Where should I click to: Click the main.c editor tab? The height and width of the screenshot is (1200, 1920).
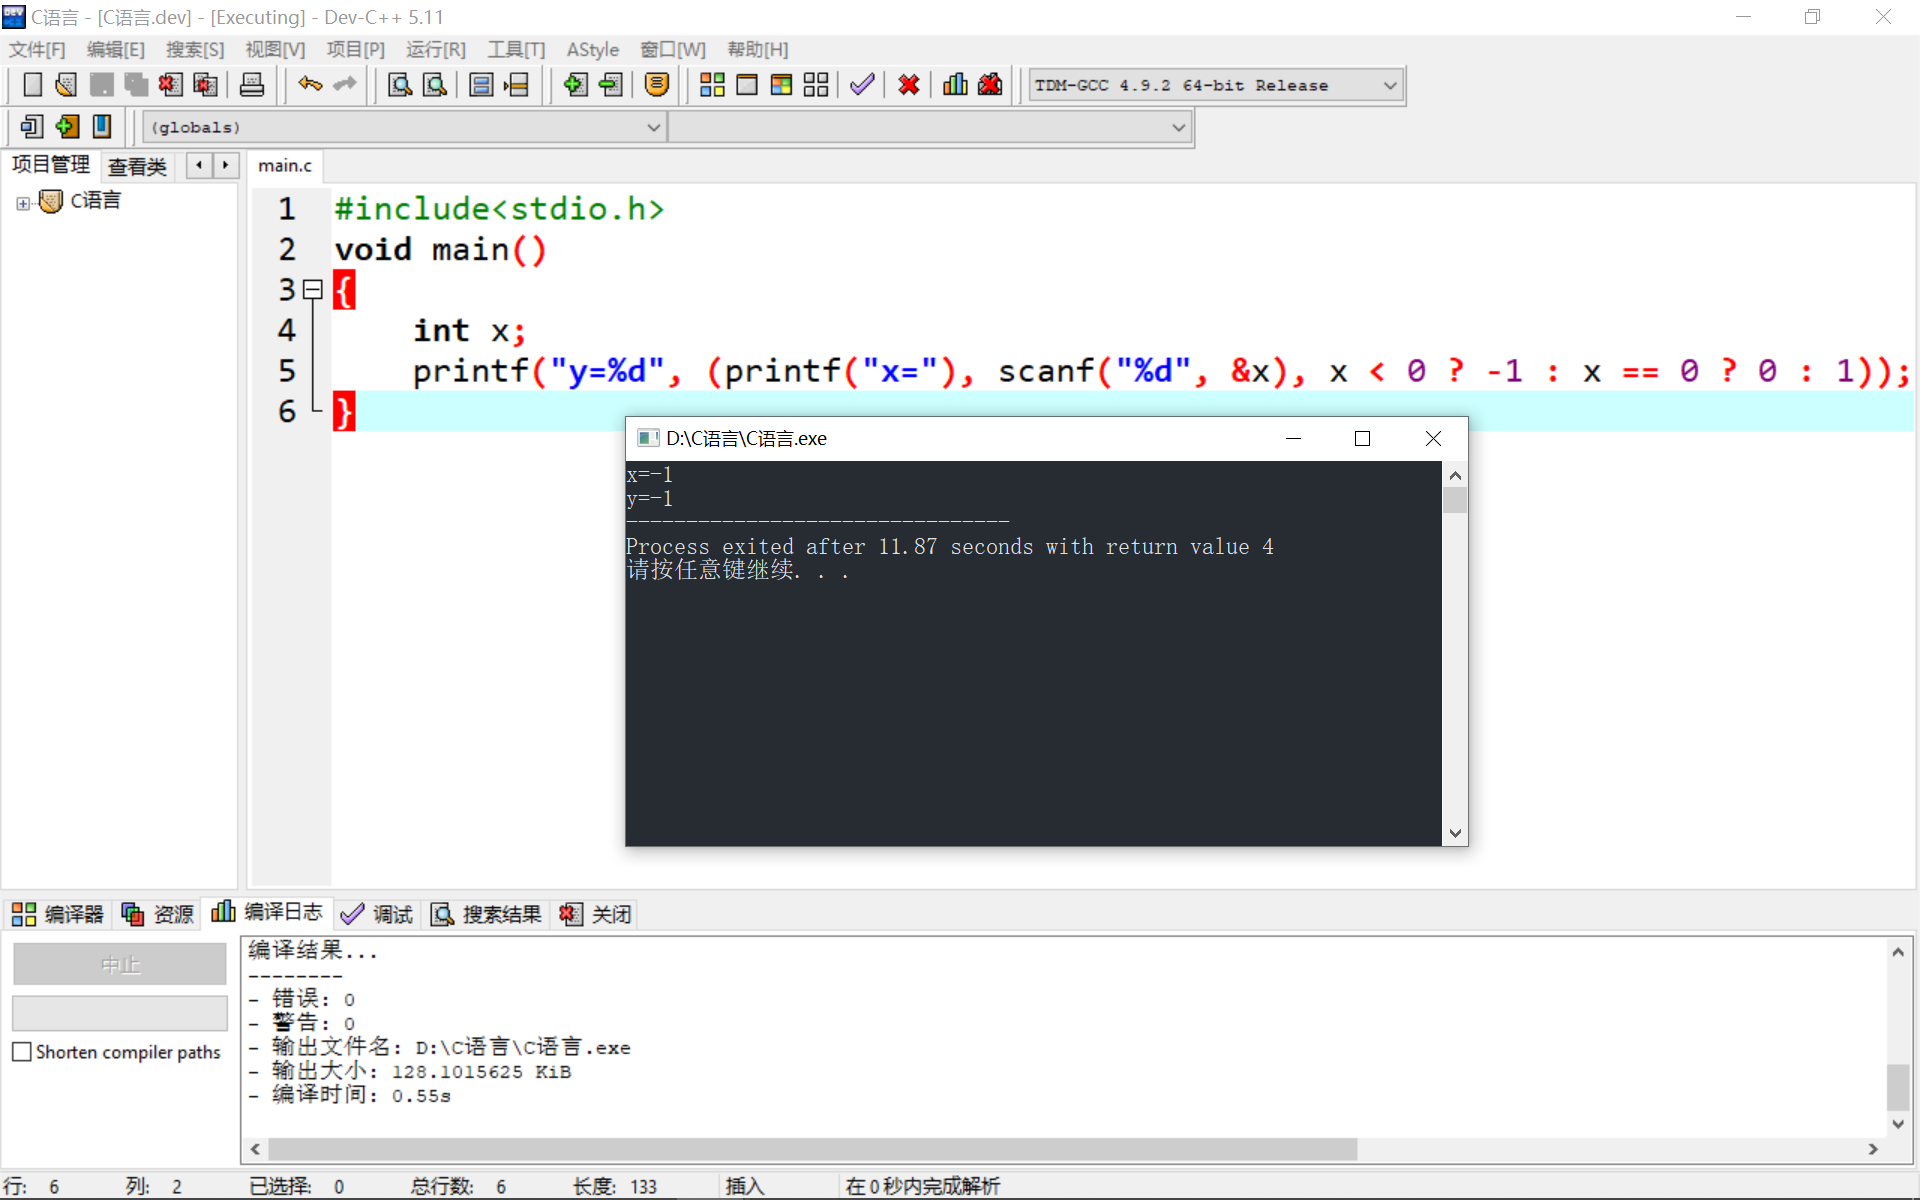tap(285, 166)
